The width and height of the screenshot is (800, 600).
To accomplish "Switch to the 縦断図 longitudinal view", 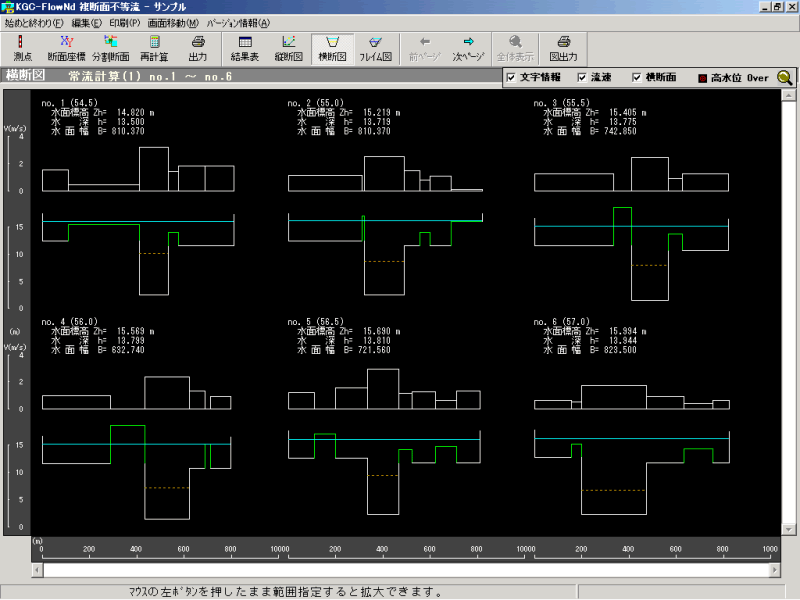I will point(288,47).
